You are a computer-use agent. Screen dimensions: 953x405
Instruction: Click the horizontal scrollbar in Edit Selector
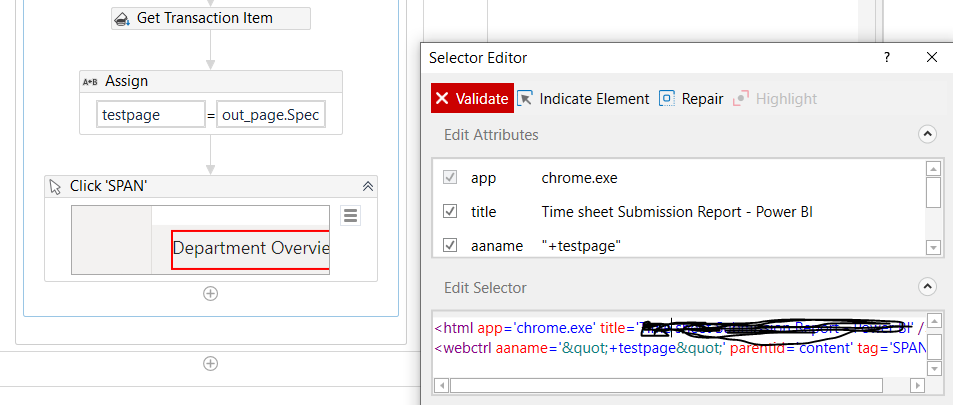pos(665,385)
